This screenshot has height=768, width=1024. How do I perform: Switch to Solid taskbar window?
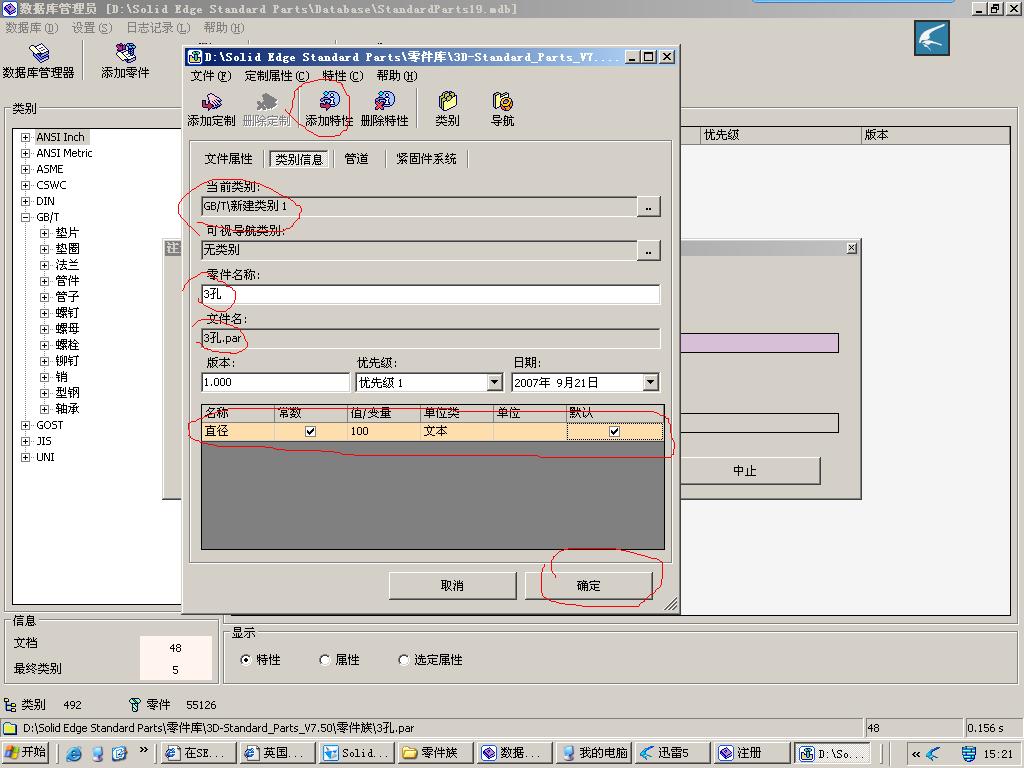(x=357, y=752)
